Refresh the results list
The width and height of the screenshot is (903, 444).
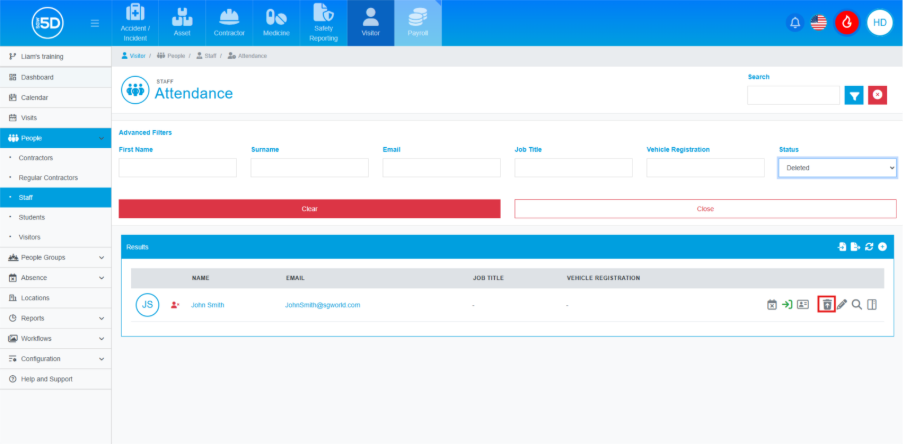[x=869, y=246]
